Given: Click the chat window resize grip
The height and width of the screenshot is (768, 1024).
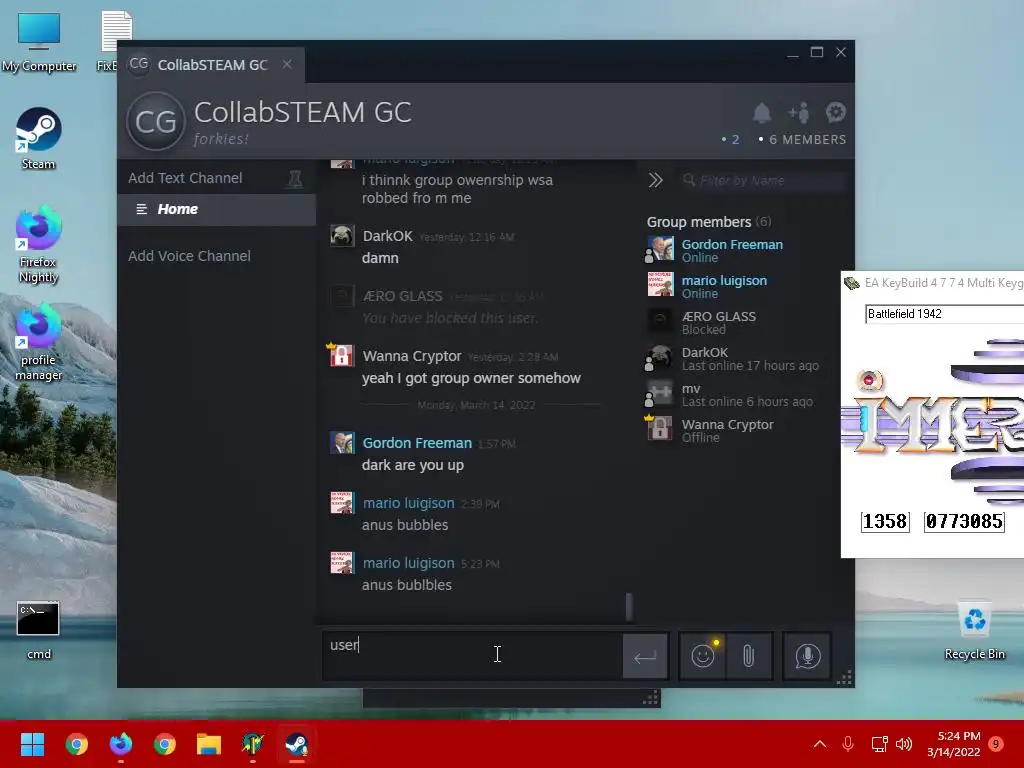Looking at the screenshot, I should [x=844, y=677].
